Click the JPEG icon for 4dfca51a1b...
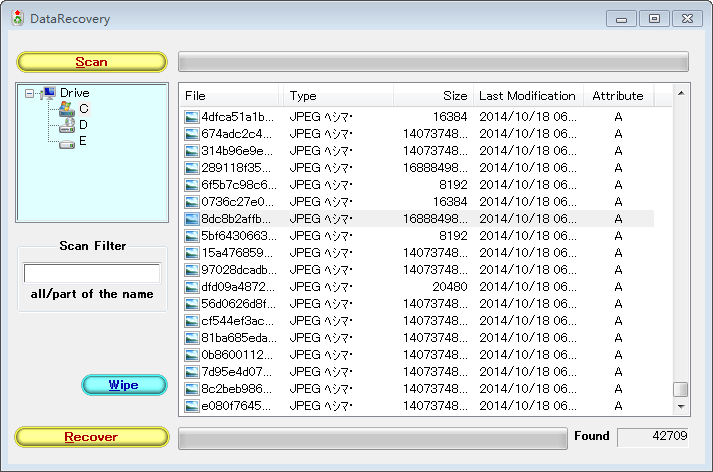Screen dimensions: 713x472 pyautogui.click(x=191, y=117)
